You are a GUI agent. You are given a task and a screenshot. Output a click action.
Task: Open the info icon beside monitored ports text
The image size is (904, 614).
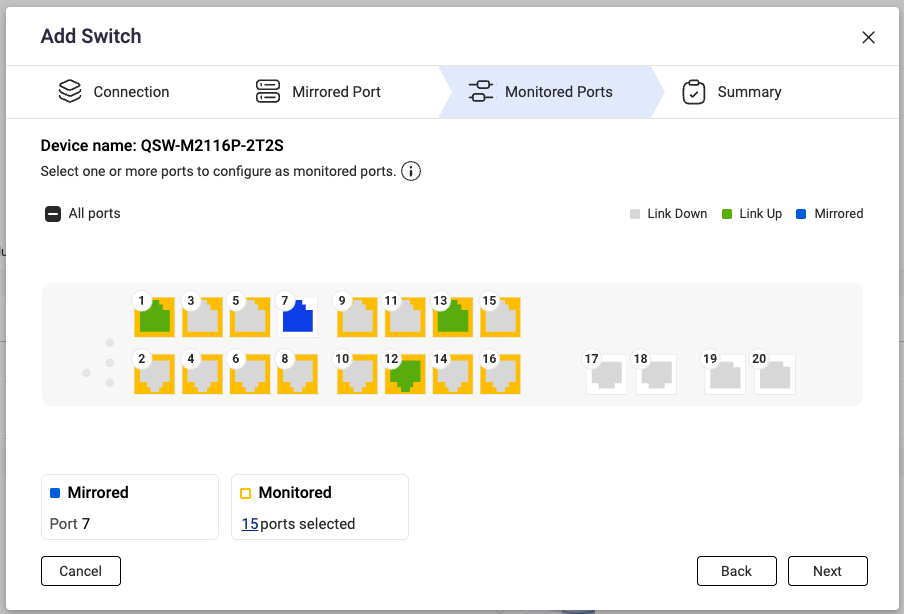411,171
